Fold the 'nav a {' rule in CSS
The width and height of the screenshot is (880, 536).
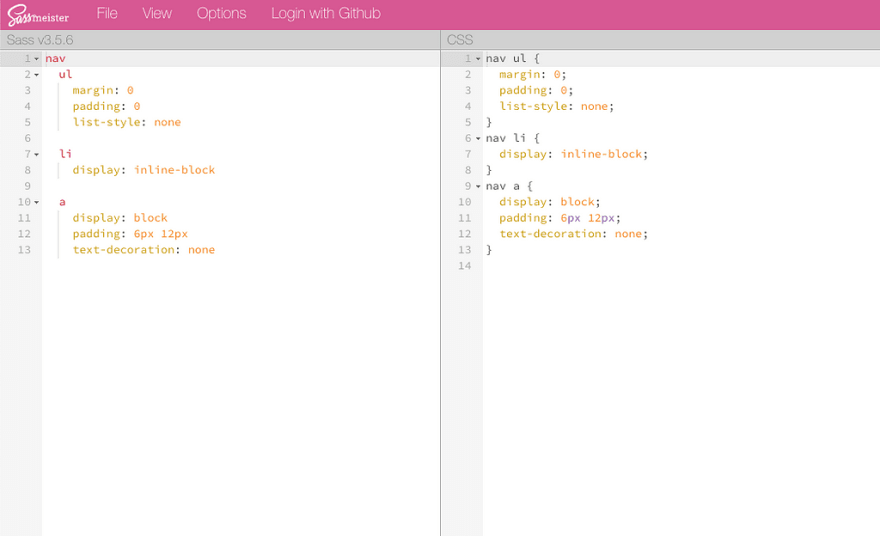[x=478, y=186]
